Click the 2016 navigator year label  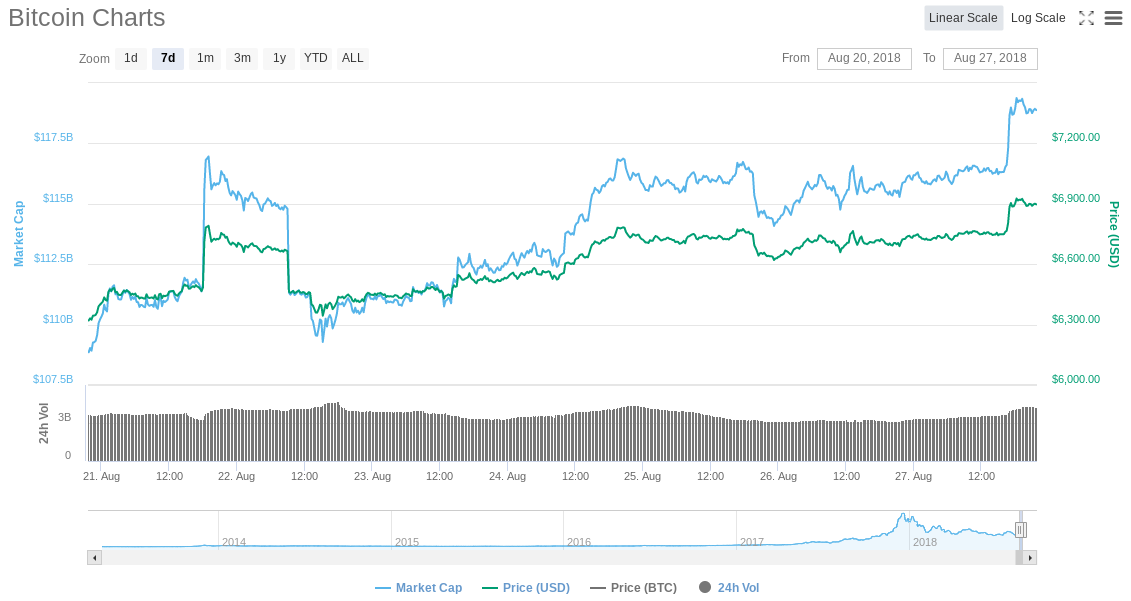coord(578,542)
